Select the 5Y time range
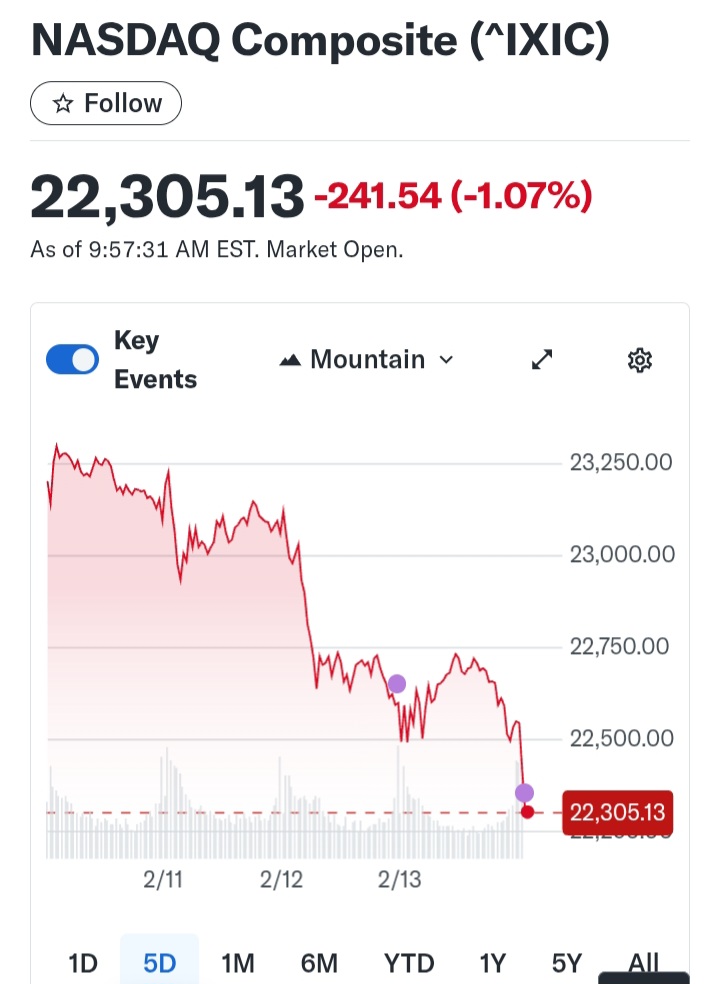720x984 pixels. [566, 964]
